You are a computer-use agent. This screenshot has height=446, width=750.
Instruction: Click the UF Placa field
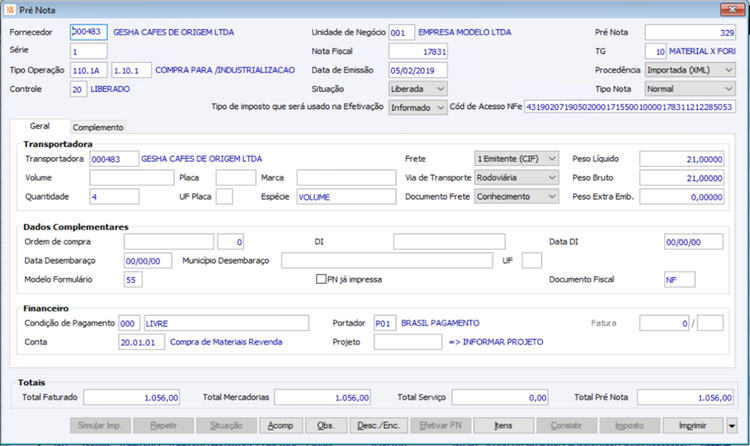pyautogui.click(x=224, y=197)
